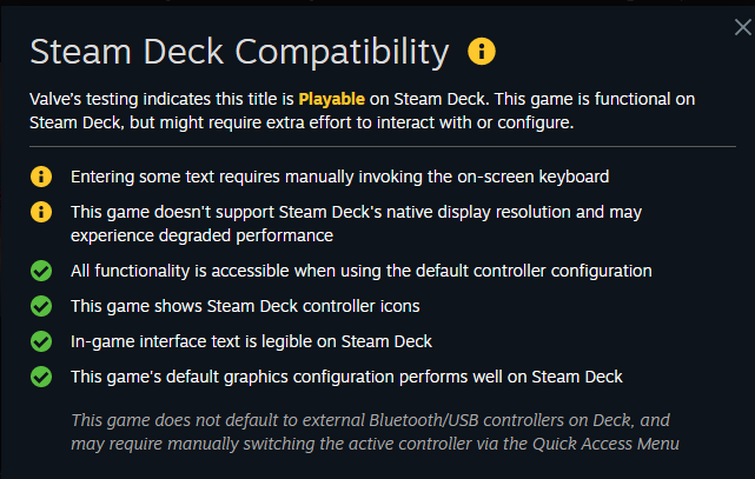The width and height of the screenshot is (755, 479).
Task: Click 'default graphics configuration performs well' line
Action: click(347, 376)
